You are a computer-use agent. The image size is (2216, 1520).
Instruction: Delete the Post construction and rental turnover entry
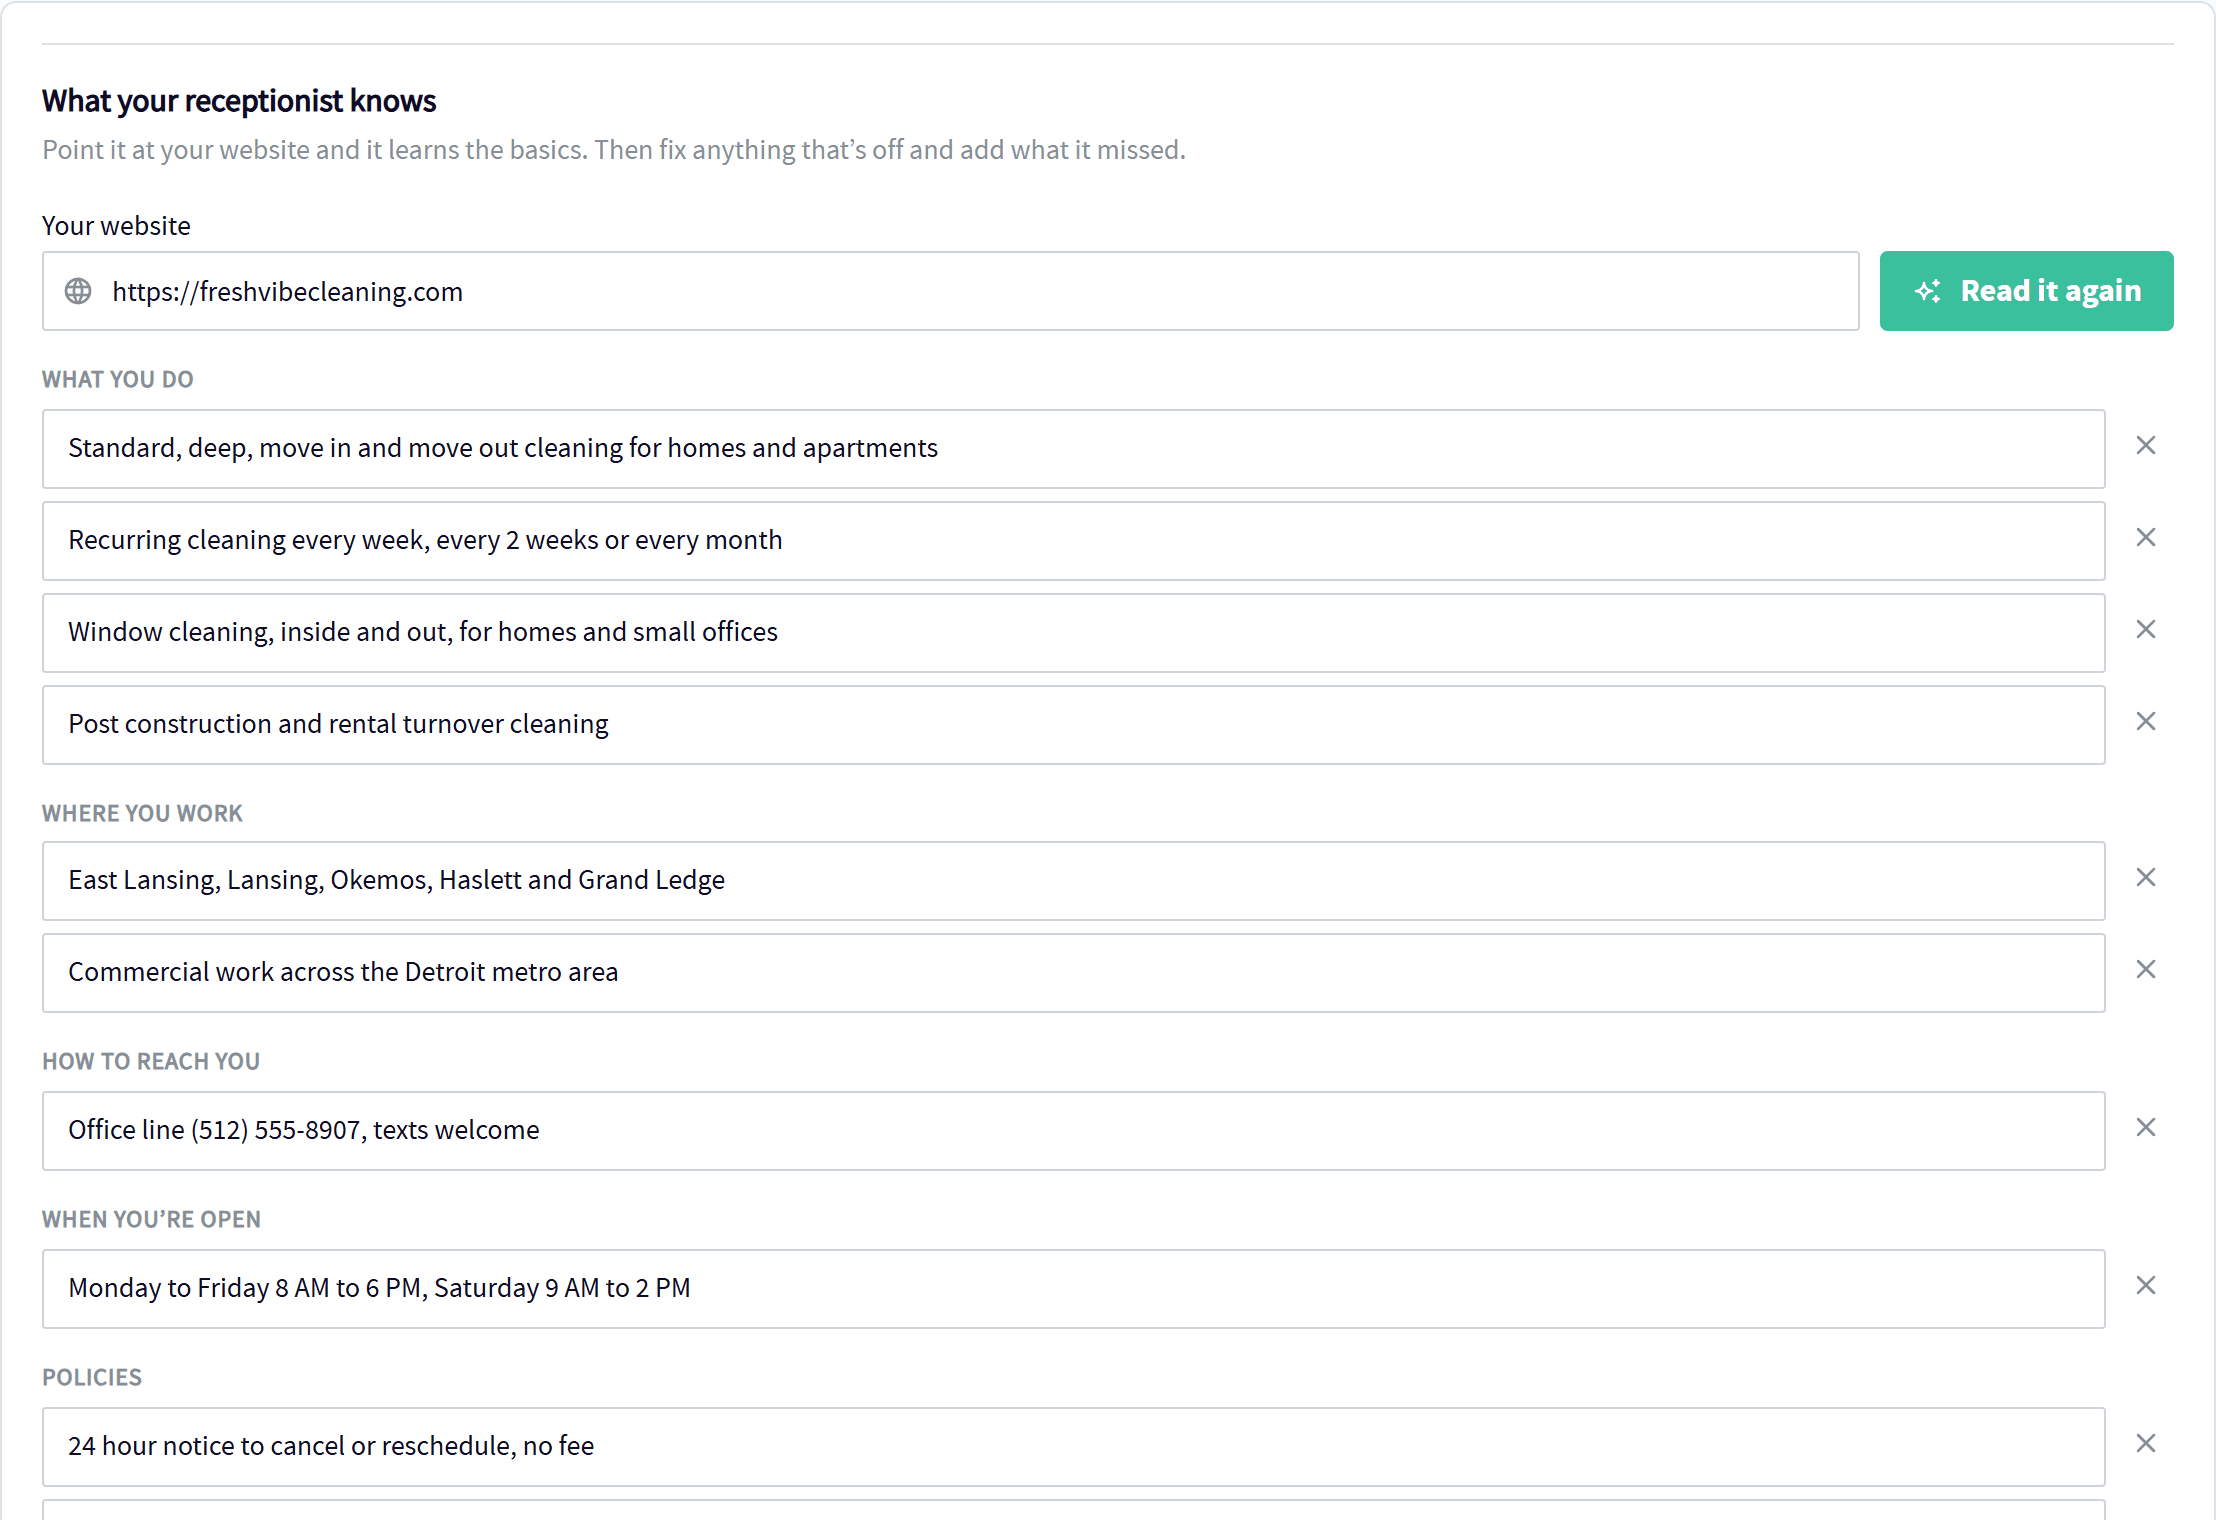2145,722
